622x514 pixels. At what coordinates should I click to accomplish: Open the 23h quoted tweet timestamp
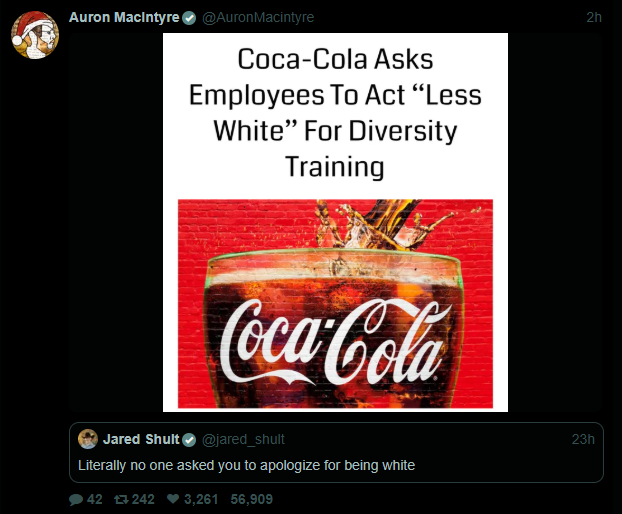coord(583,439)
